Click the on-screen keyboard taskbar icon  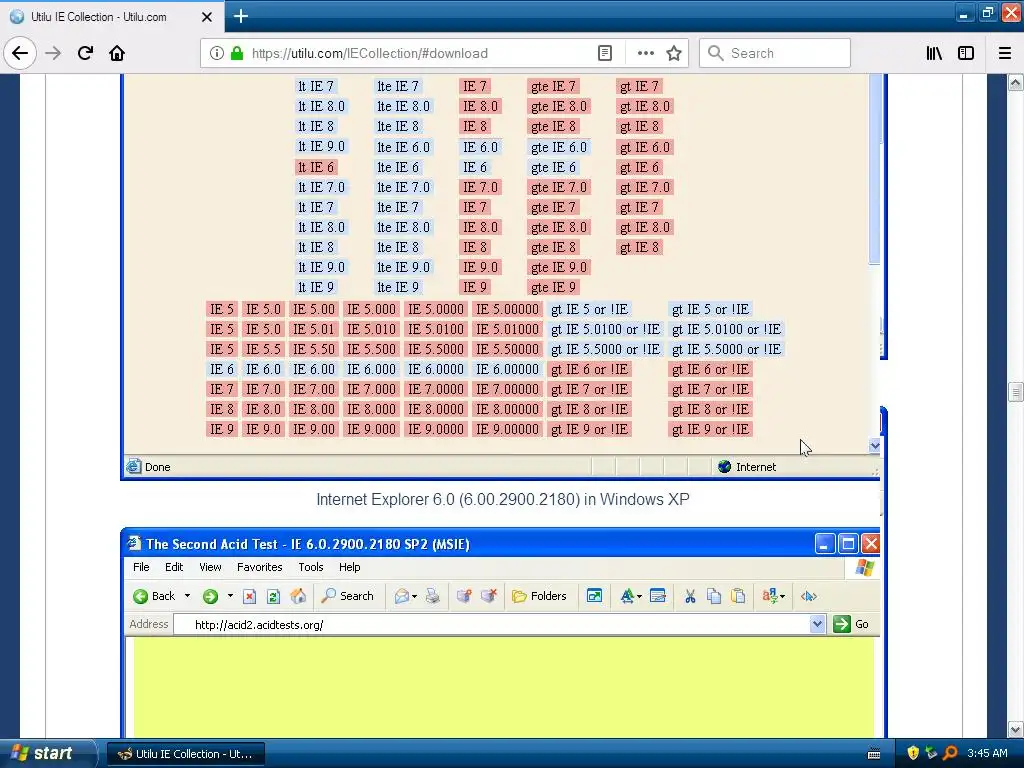coord(874,754)
